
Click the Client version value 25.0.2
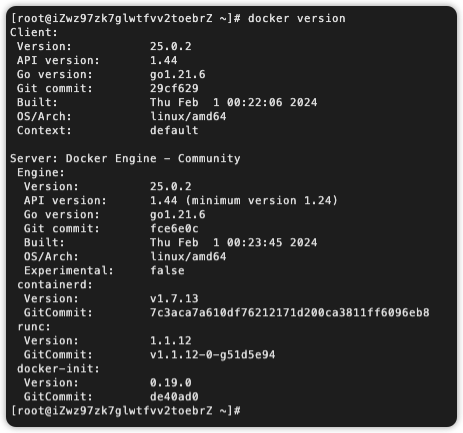coord(171,46)
